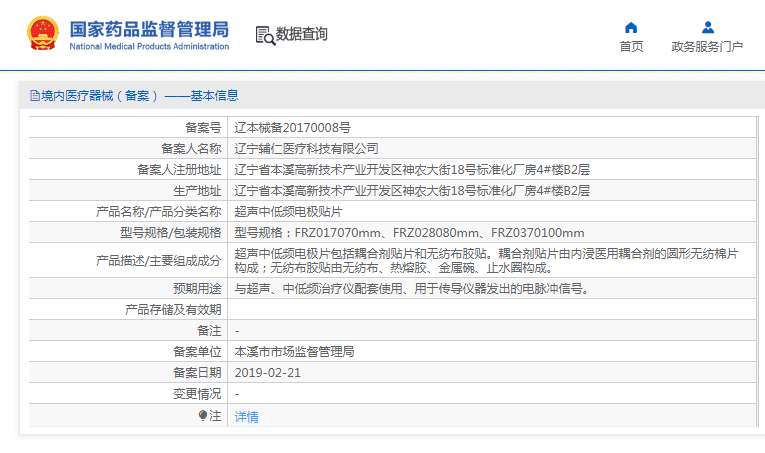Click the 政务服务门户 text label

(707, 47)
